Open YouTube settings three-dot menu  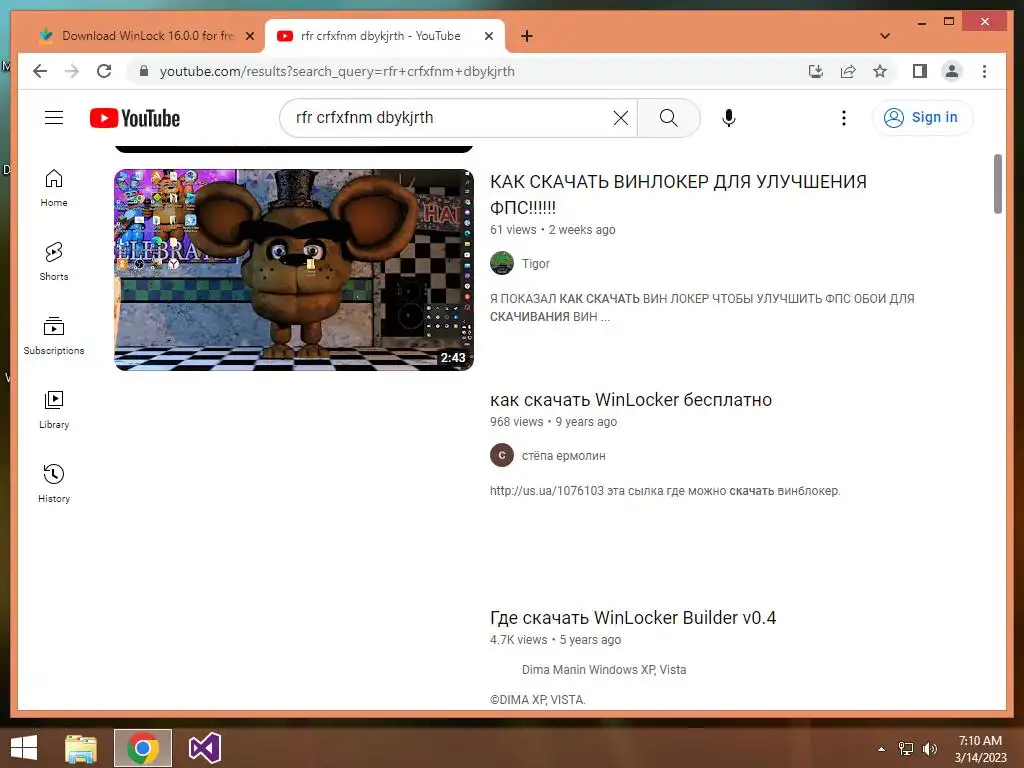844,118
